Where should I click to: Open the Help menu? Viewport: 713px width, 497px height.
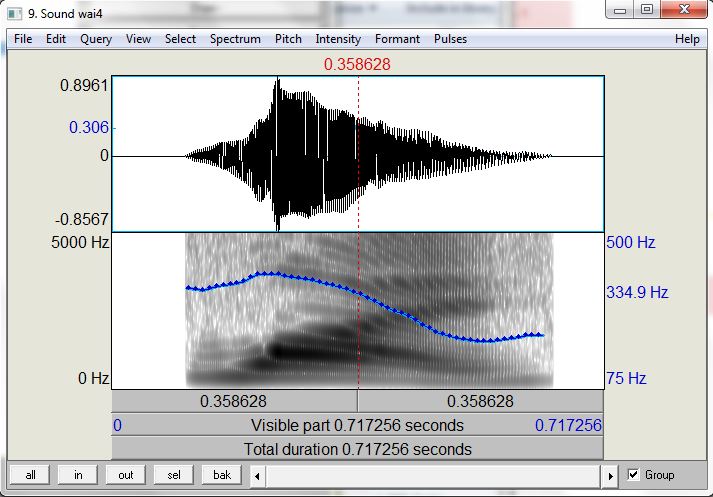[x=687, y=39]
